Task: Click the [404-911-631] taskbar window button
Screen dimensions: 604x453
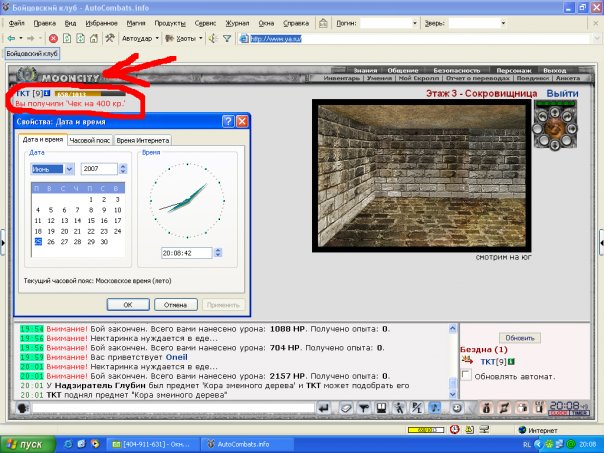Action: [x=153, y=445]
